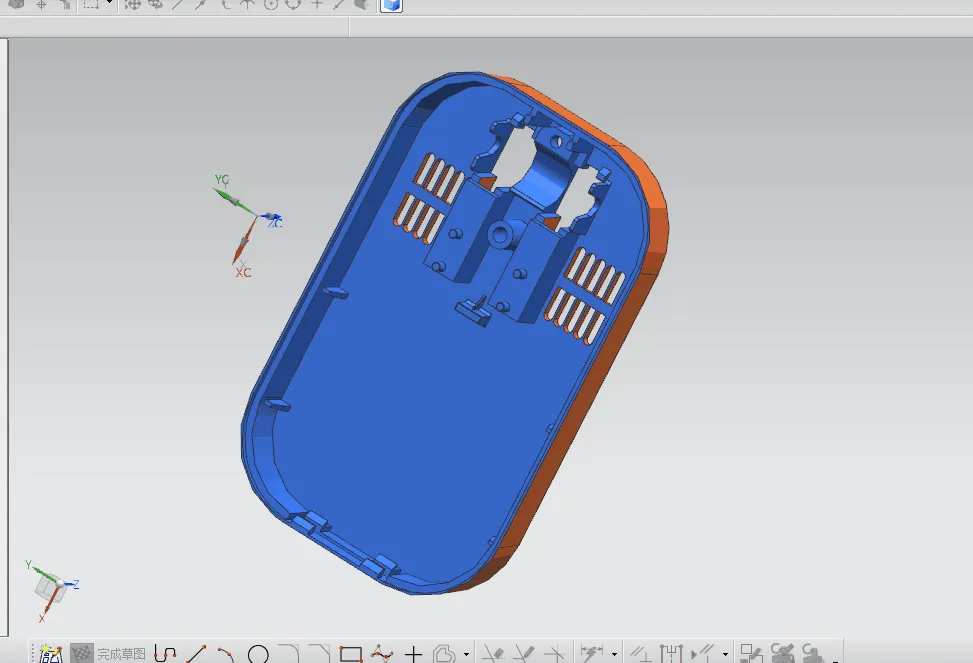Open dropdown beside the rectangle selection tool

[110, 6]
